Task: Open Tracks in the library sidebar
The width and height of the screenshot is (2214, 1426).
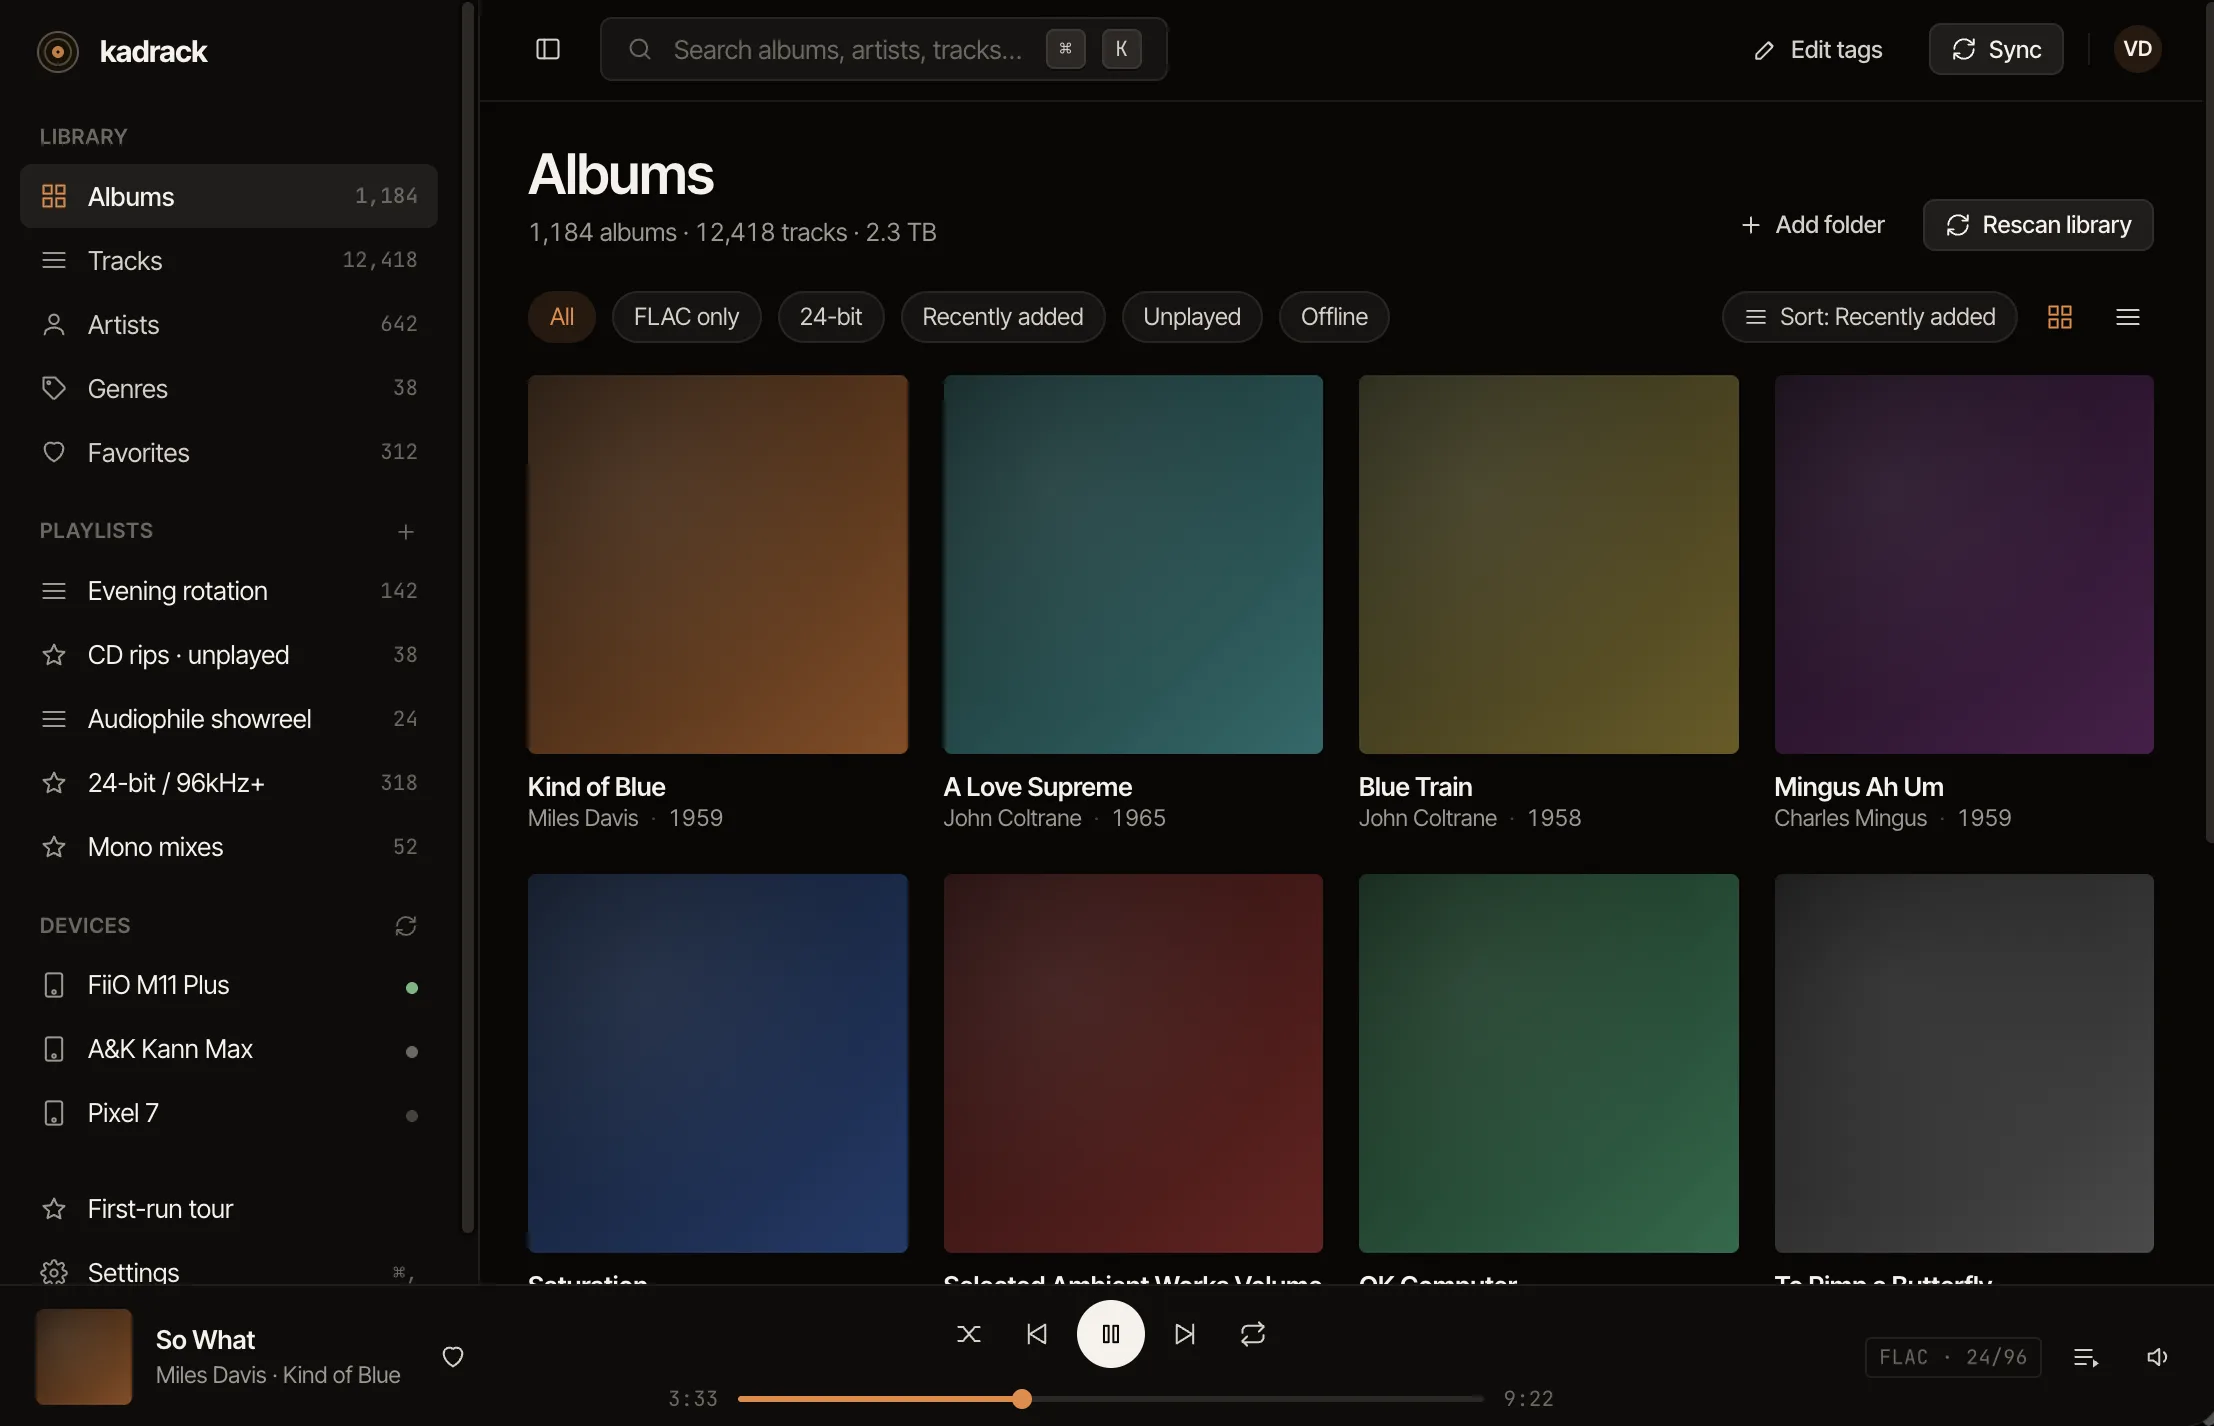Action: 229,260
